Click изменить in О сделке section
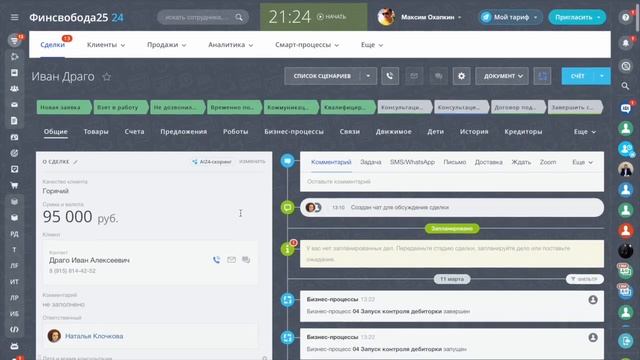 click(252, 162)
